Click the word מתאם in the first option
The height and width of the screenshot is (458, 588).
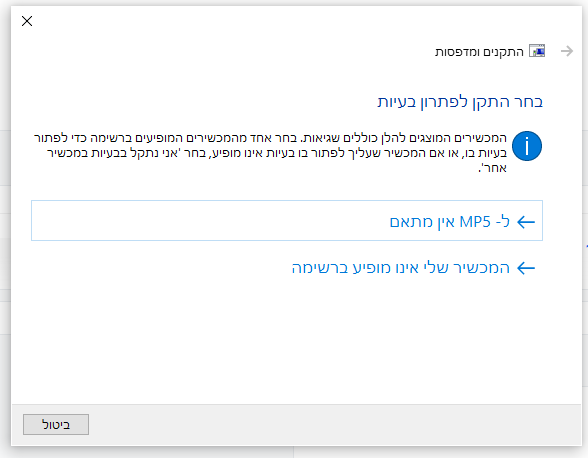pyautogui.click(x=406, y=222)
